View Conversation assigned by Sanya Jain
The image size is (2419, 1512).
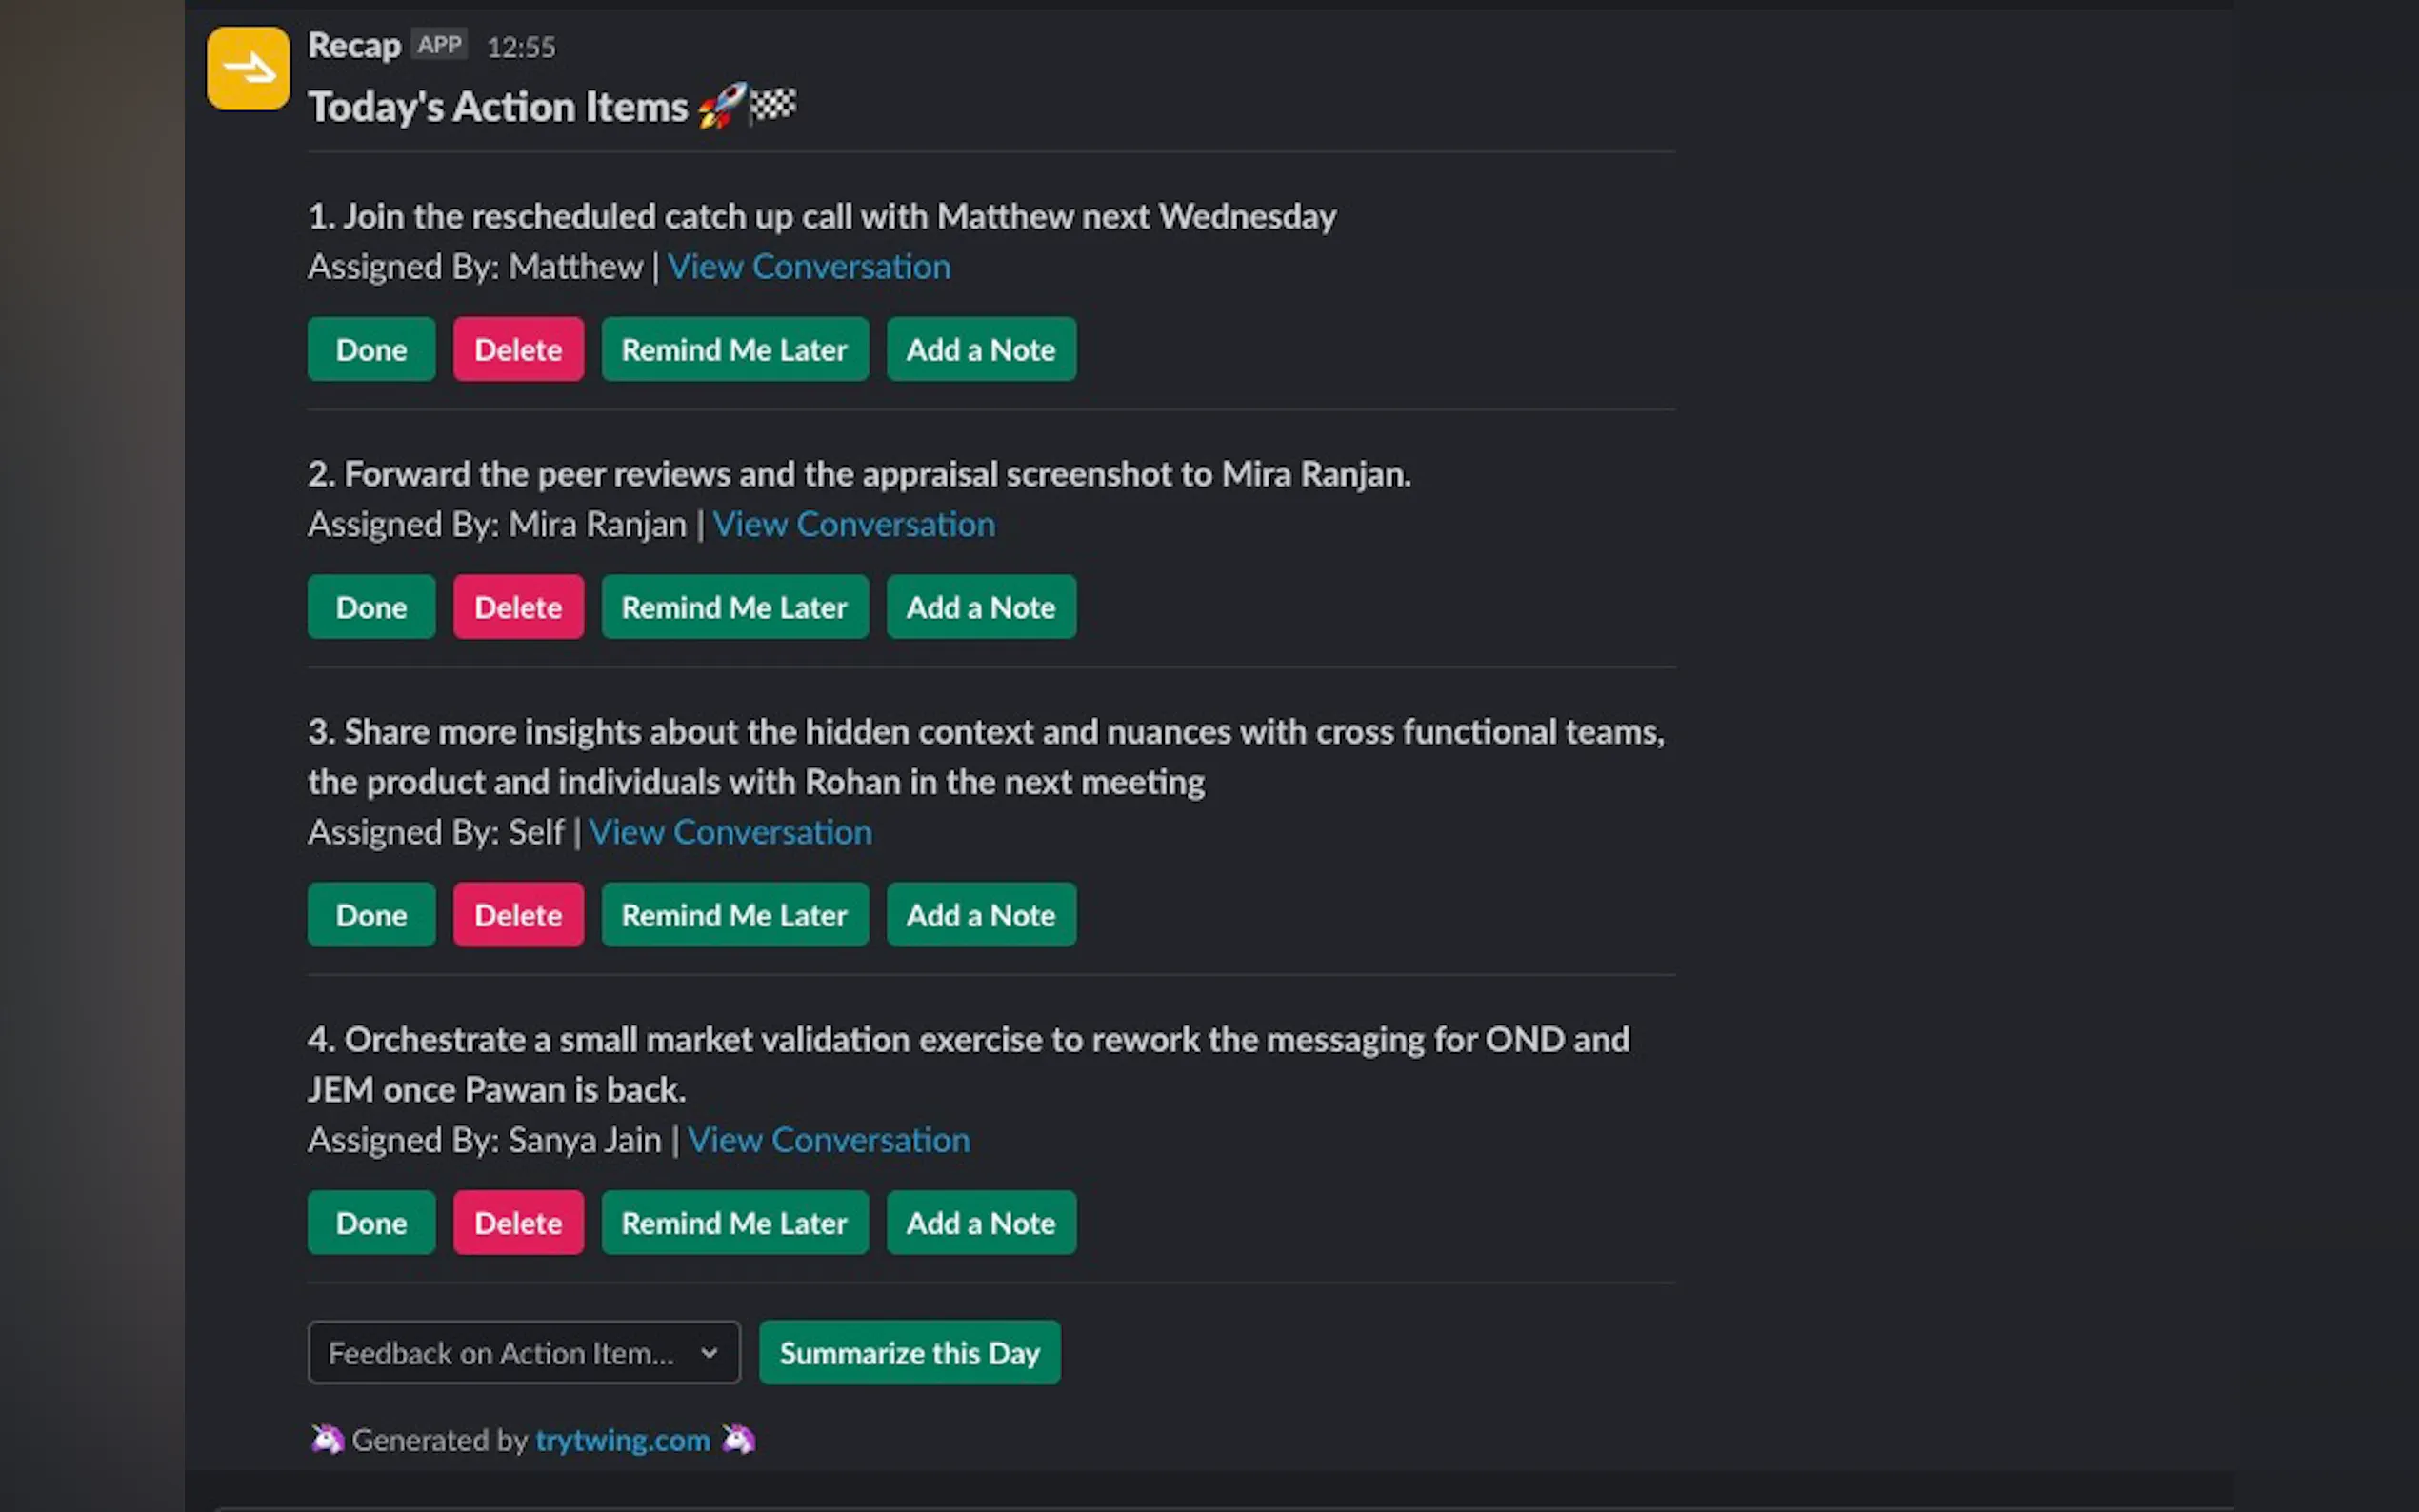828,1141
